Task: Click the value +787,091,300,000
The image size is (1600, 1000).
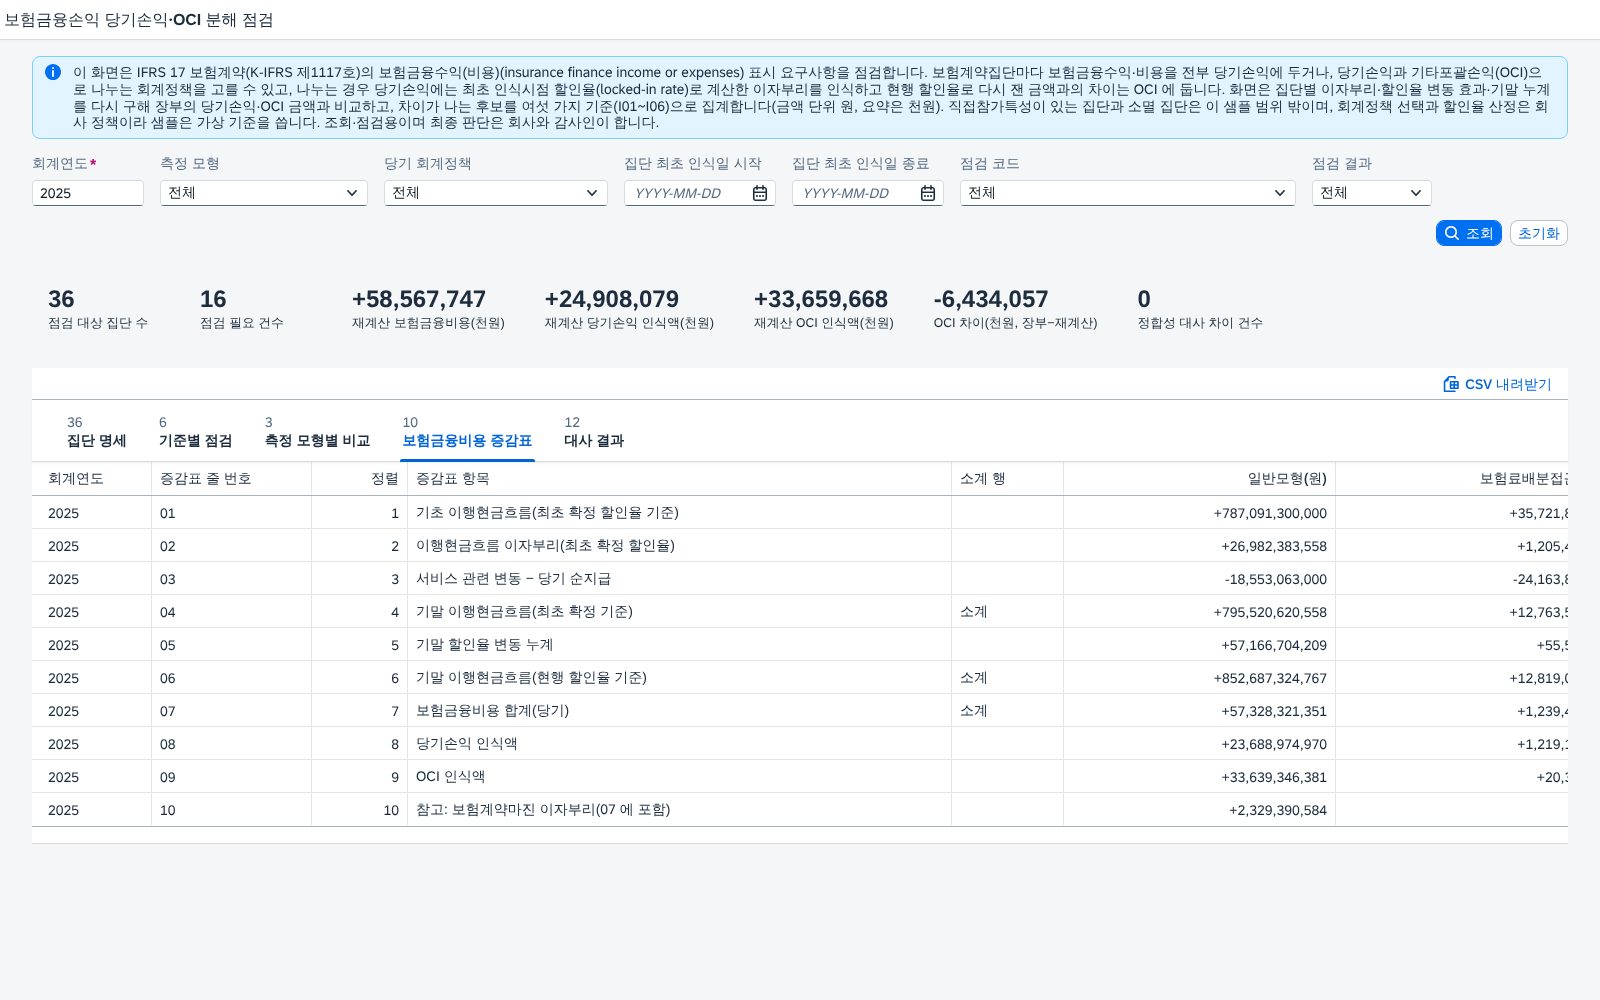Action: pyautogui.click(x=1270, y=513)
